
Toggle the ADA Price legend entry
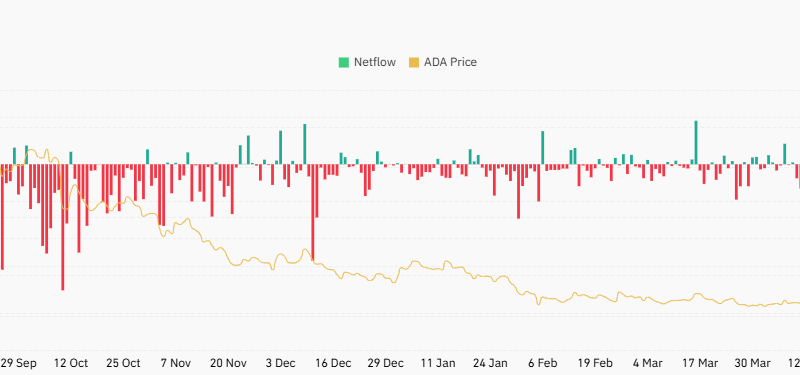tap(442, 62)
